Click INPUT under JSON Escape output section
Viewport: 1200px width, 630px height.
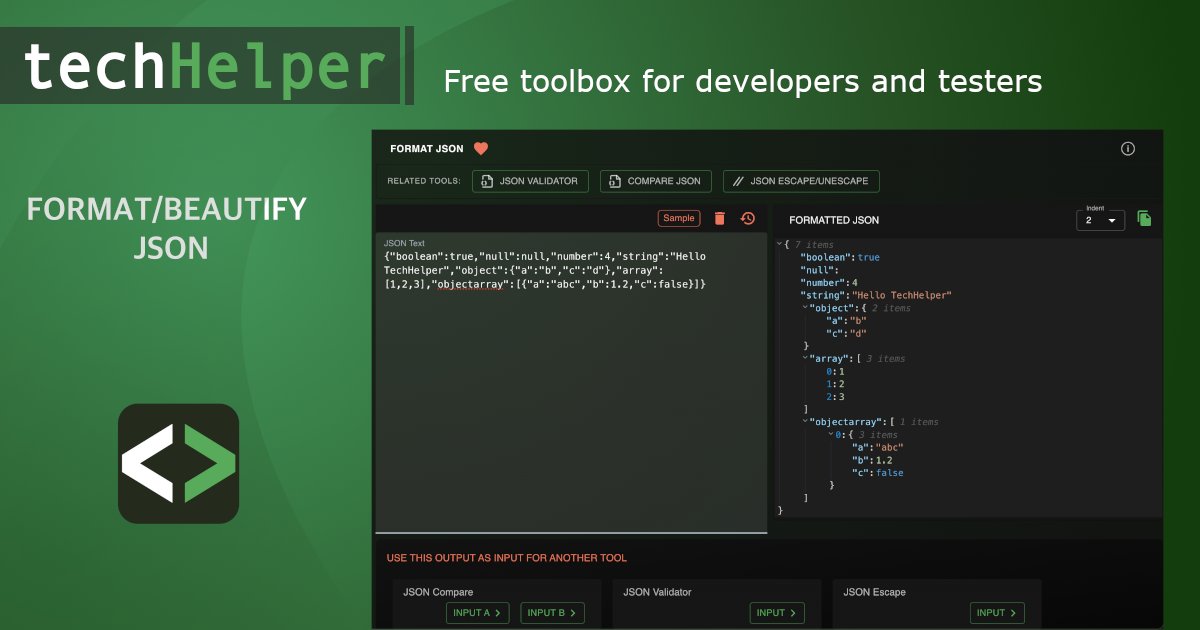(x=992, y=613)
